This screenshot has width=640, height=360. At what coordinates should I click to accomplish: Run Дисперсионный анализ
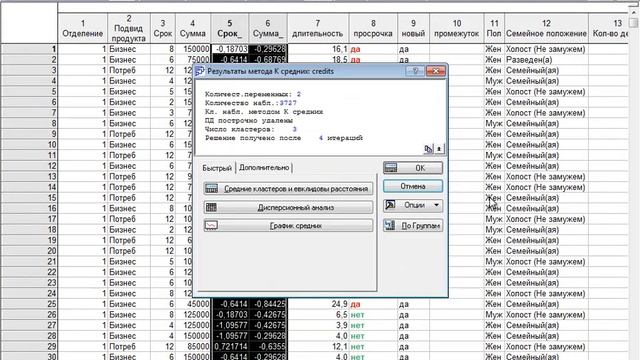click(288, 207)
